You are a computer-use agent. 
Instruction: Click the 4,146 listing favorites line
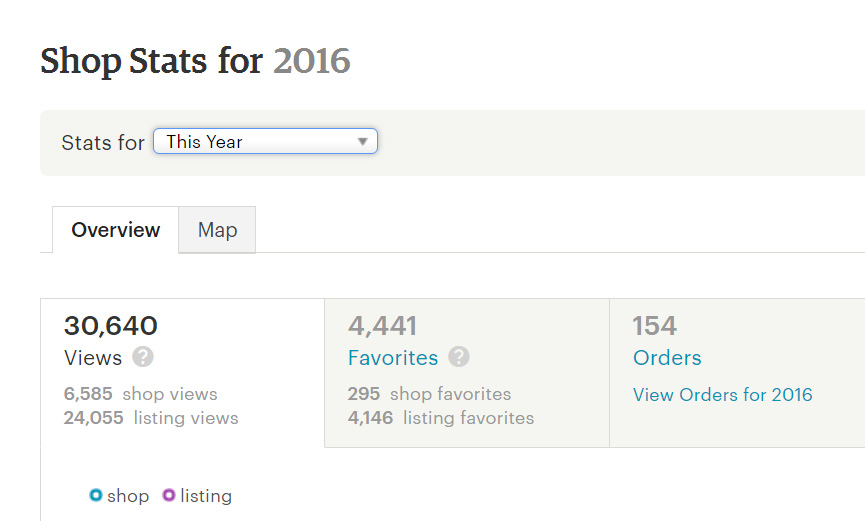[x=440, y=418]
